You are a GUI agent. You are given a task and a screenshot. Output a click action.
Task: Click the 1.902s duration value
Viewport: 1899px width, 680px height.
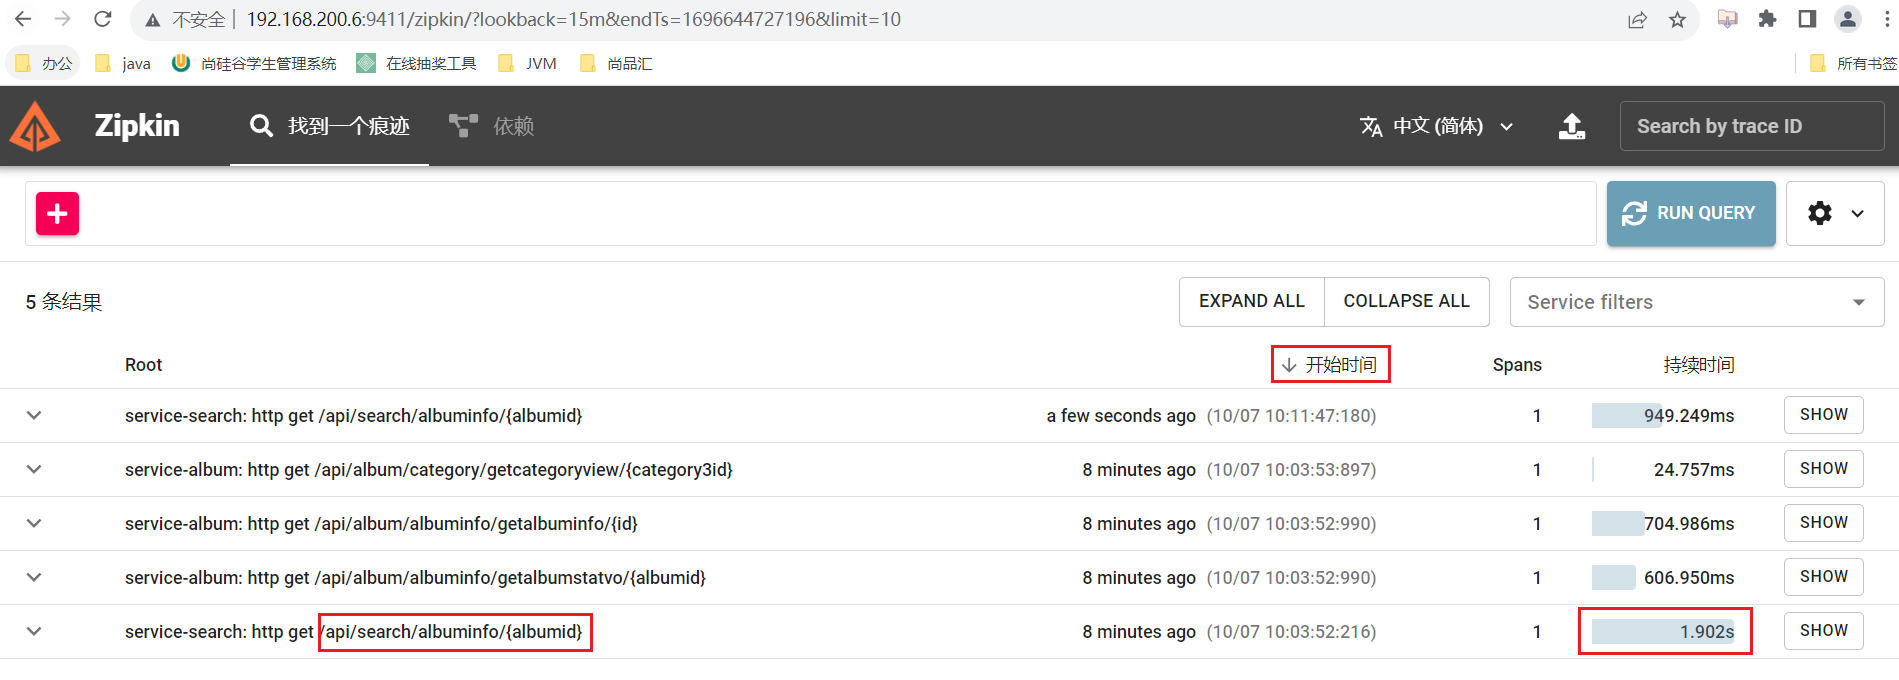point(1707,632)
